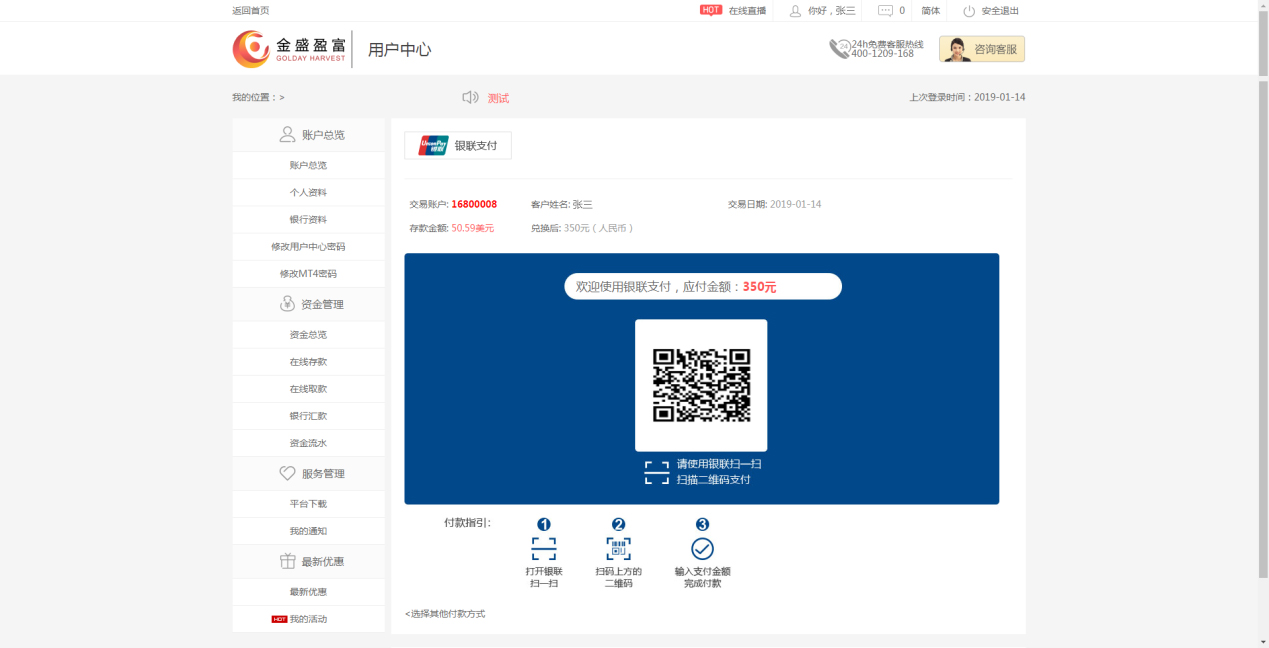Screen dimensions: 1269x648
Task: Click 安全退出 to log out
Action: pos(1000,11)
